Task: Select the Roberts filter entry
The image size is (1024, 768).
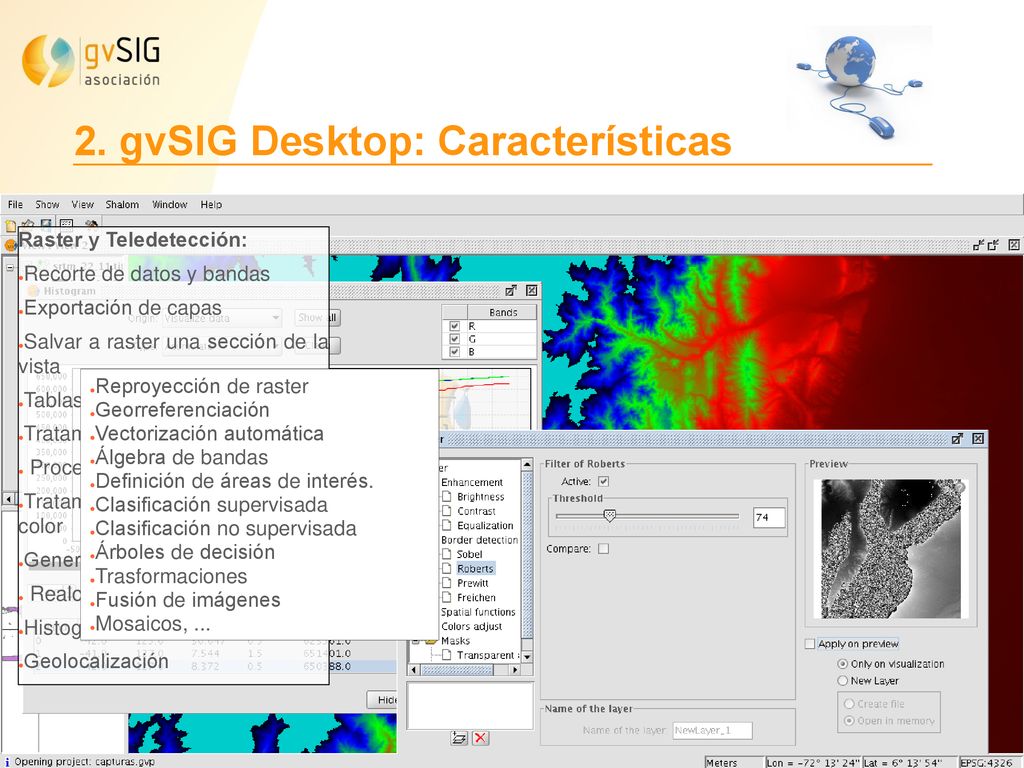Action: tap(475, 569)
